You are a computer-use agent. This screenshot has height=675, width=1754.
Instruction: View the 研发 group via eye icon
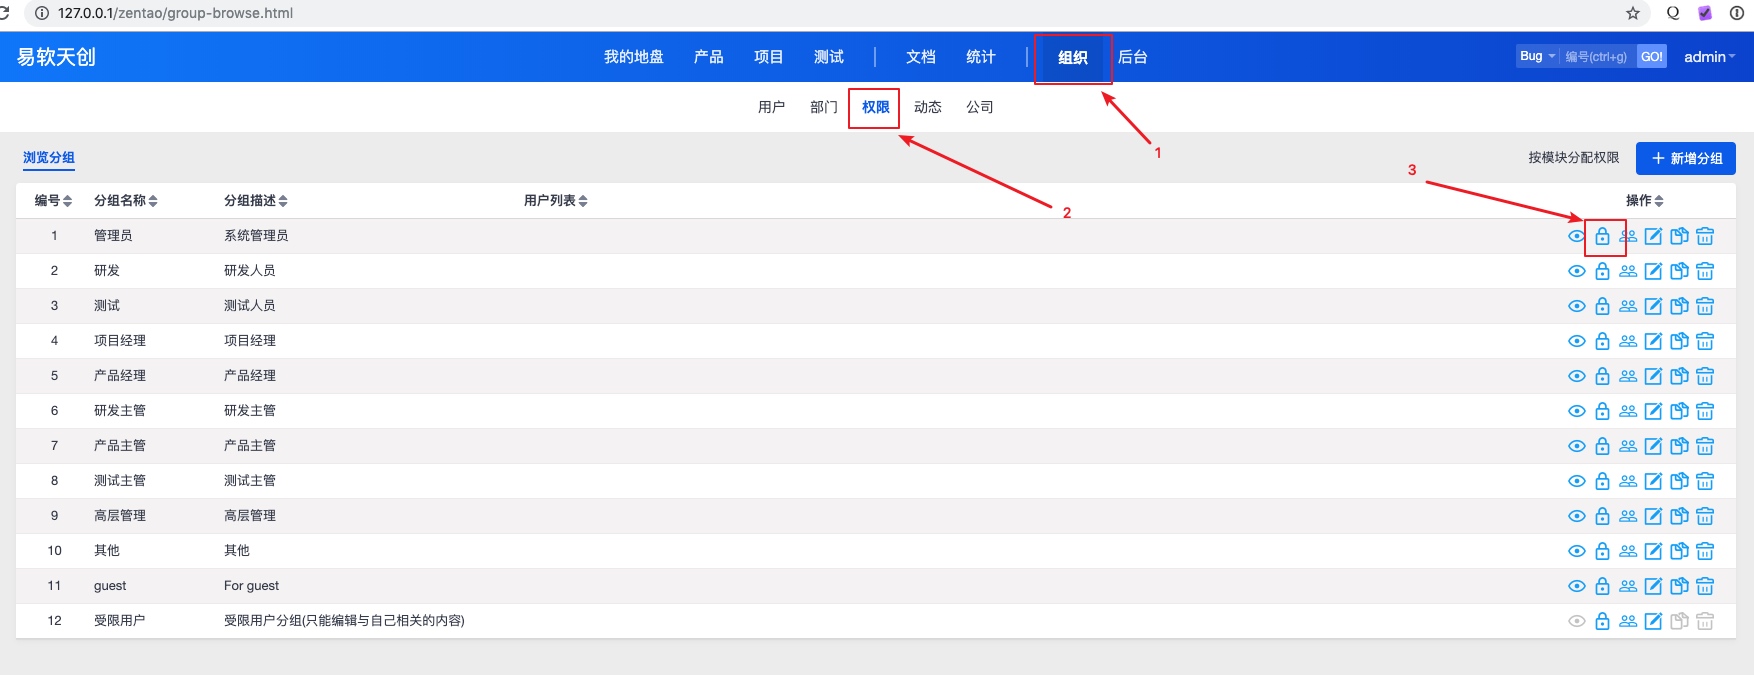1577,271
